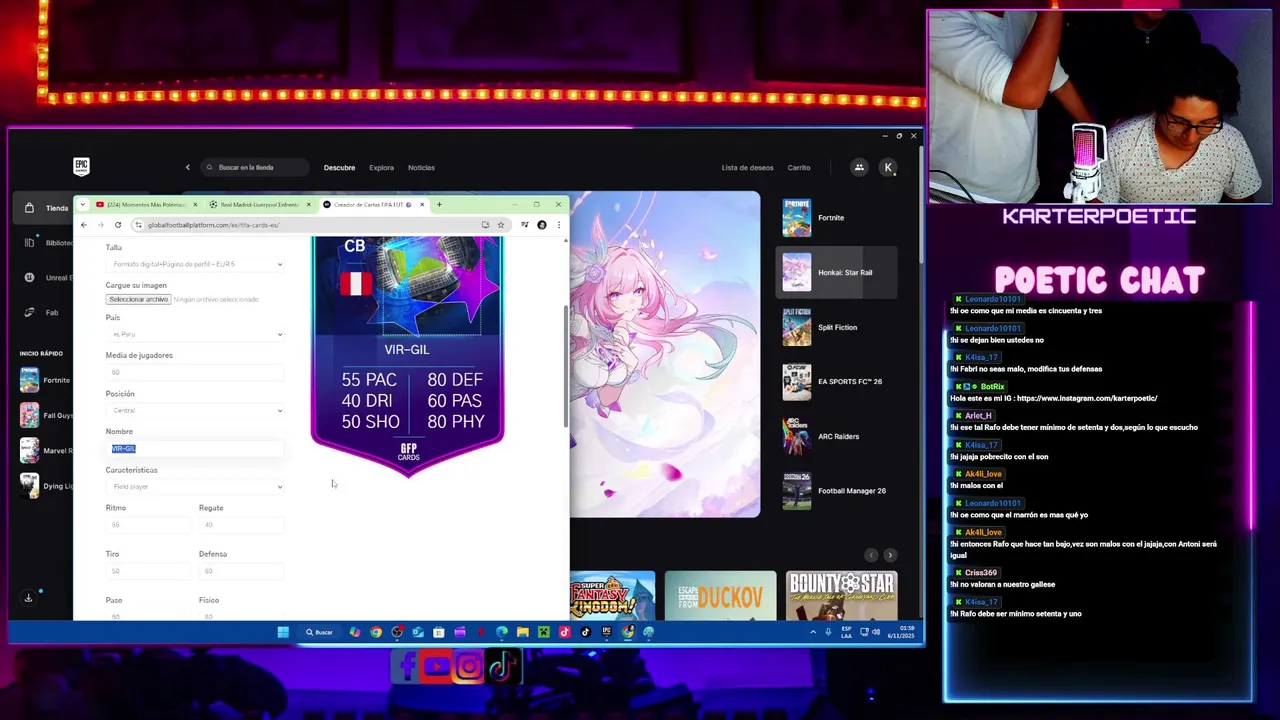The image size is (1280, 720).
Task: Open Super Fantasy Kingdom thumbnail
Action: pyautogui.click(x=612, y=596)
